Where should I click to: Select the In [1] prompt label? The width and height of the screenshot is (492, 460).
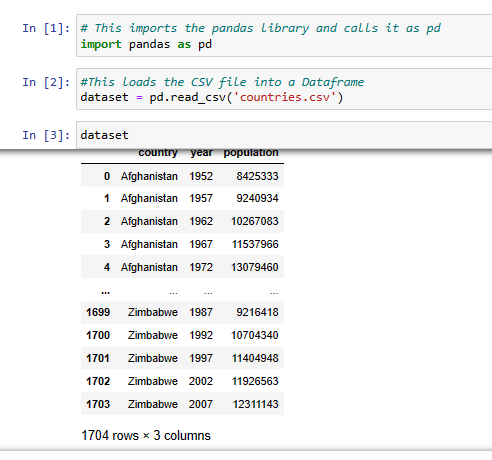46,28
